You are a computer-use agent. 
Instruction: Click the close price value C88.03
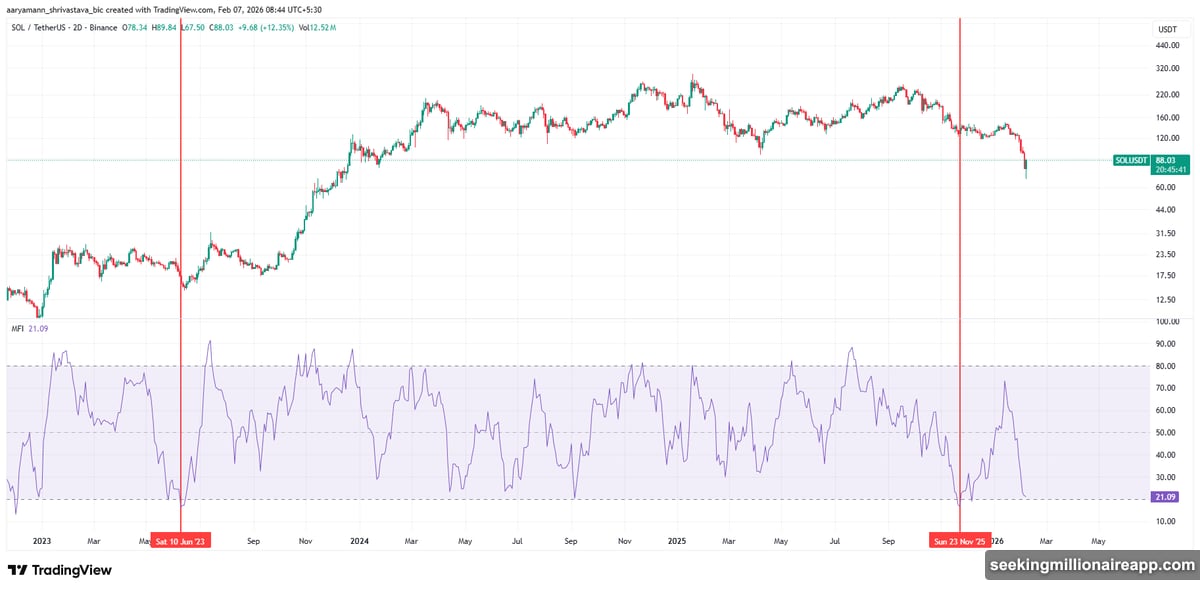218,29
